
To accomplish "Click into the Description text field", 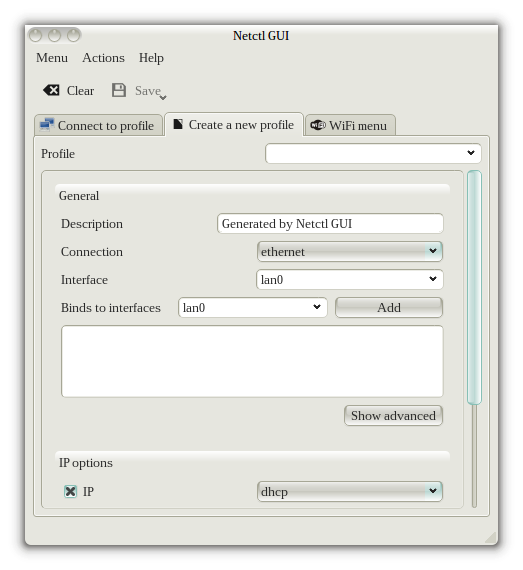I will 330,224.
